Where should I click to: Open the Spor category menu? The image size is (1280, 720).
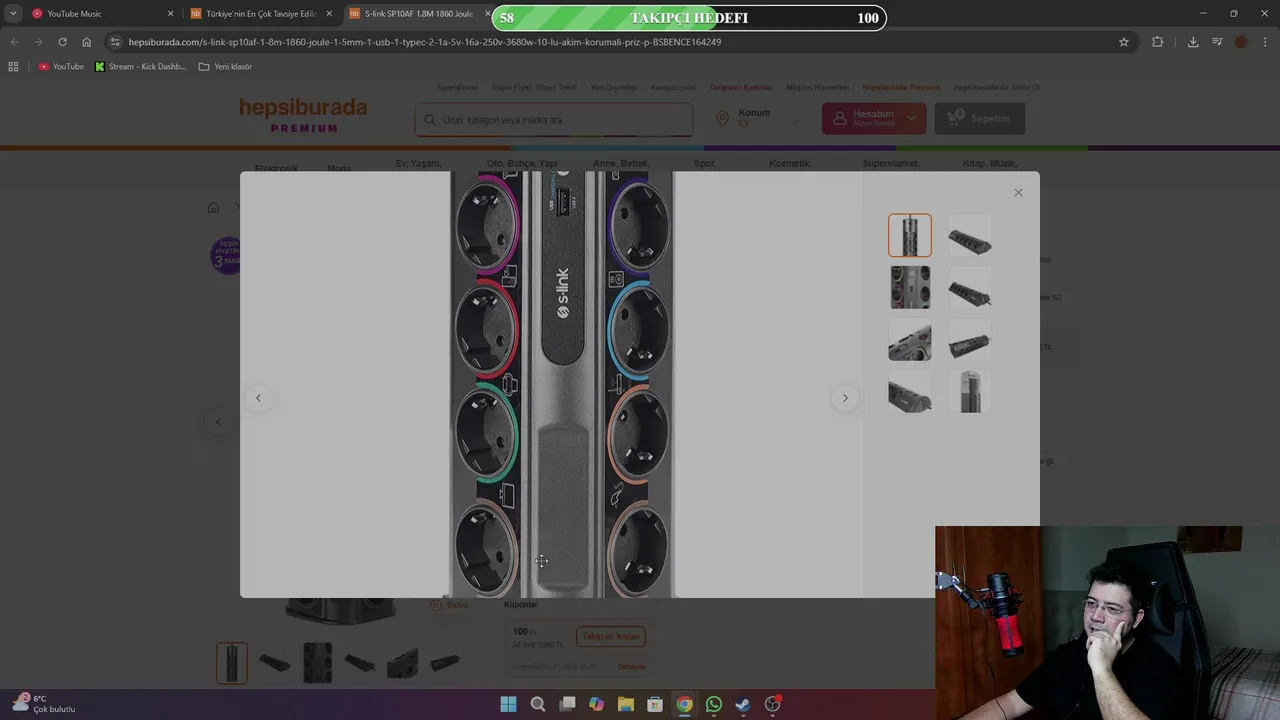pyautogui.click(x=705, y=164)
